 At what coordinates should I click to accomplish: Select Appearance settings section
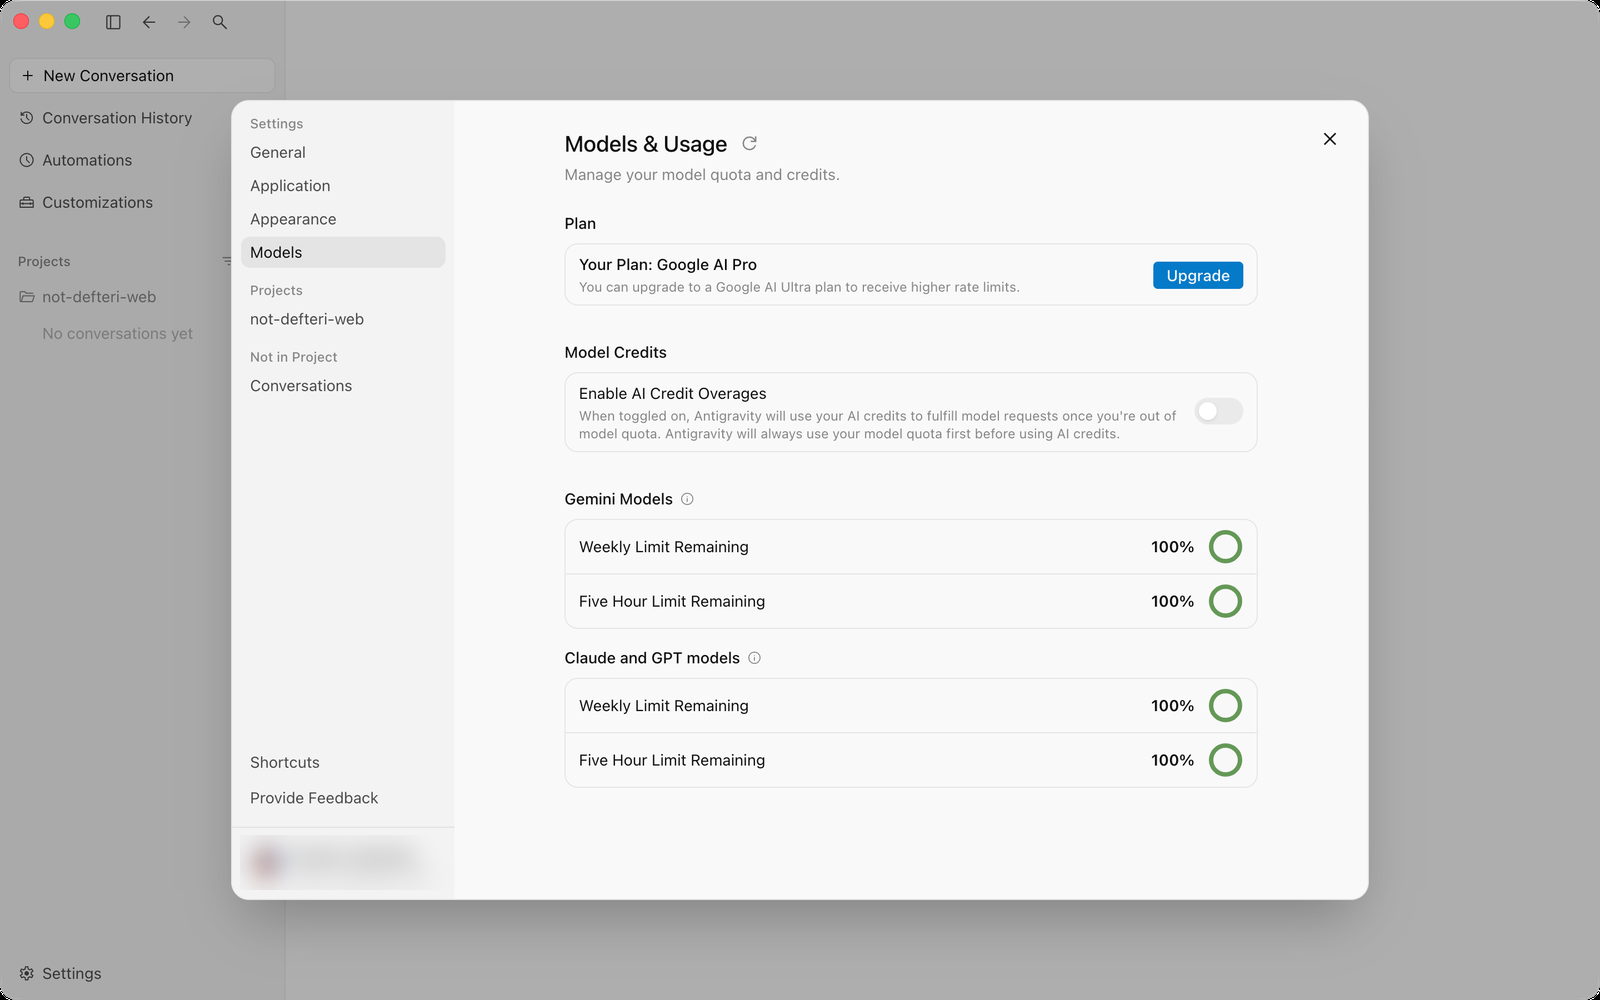[343, 219]
